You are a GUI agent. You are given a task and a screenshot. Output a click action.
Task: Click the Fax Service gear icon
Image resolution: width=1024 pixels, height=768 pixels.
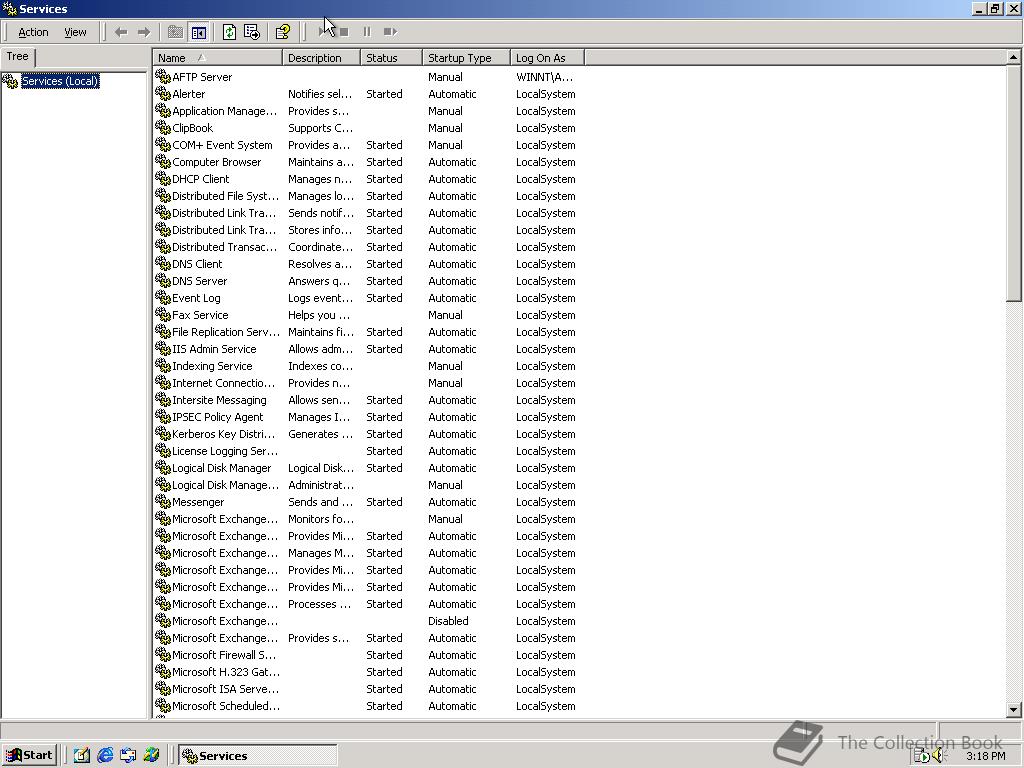click(163, 314)
